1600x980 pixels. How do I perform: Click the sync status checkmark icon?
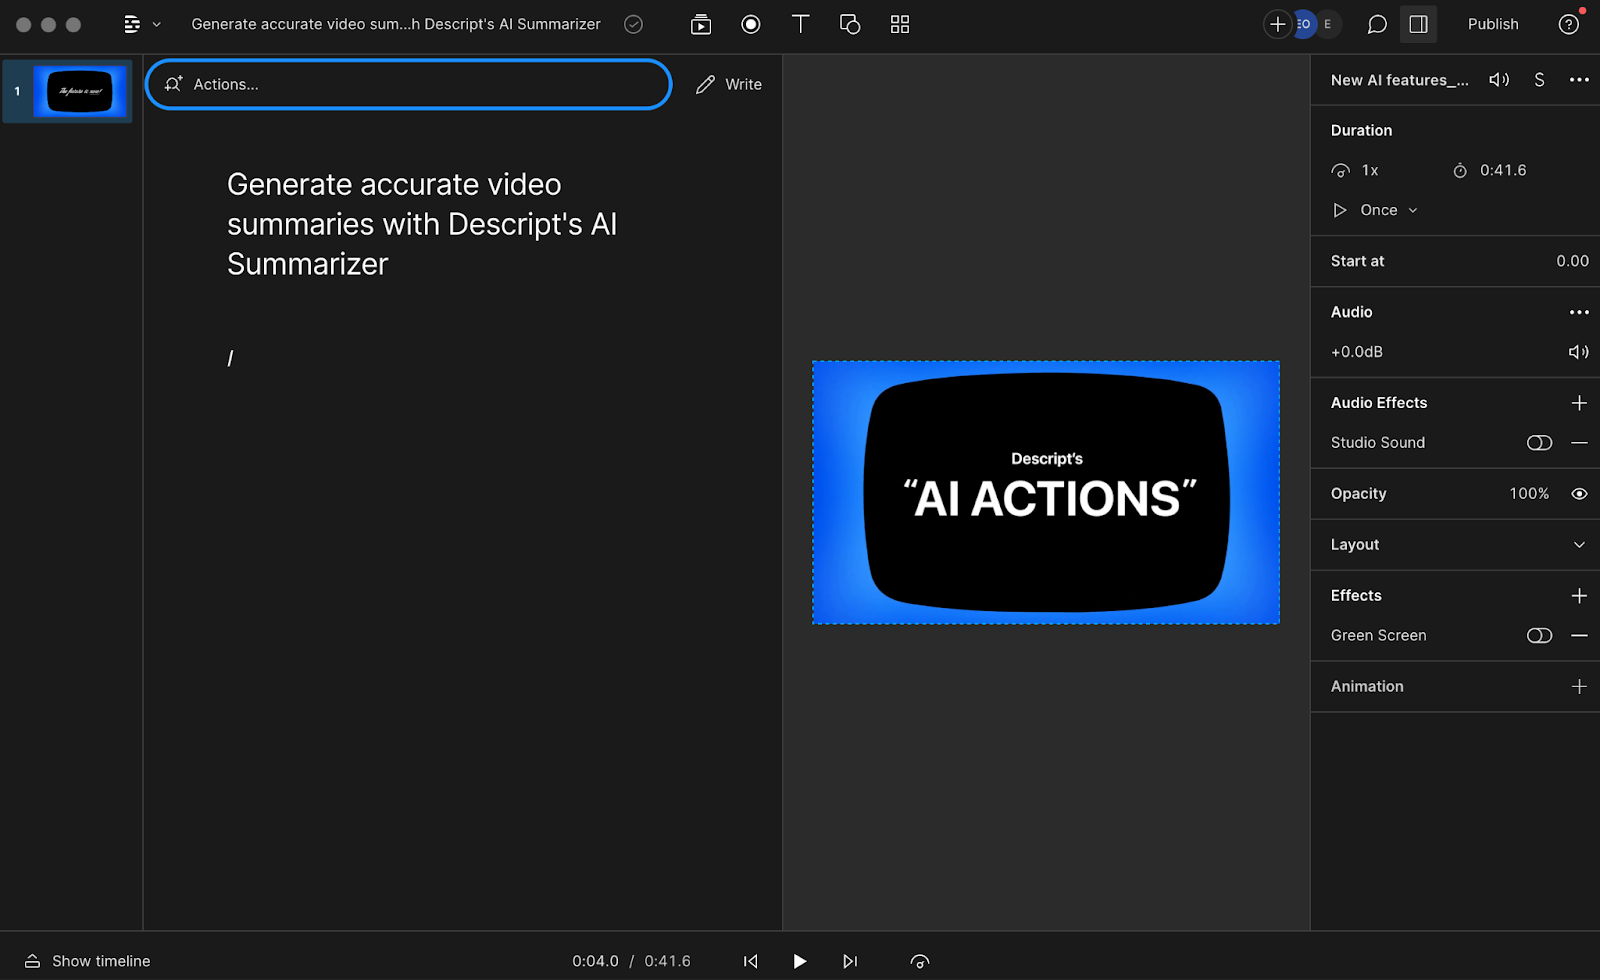point(633,24)
